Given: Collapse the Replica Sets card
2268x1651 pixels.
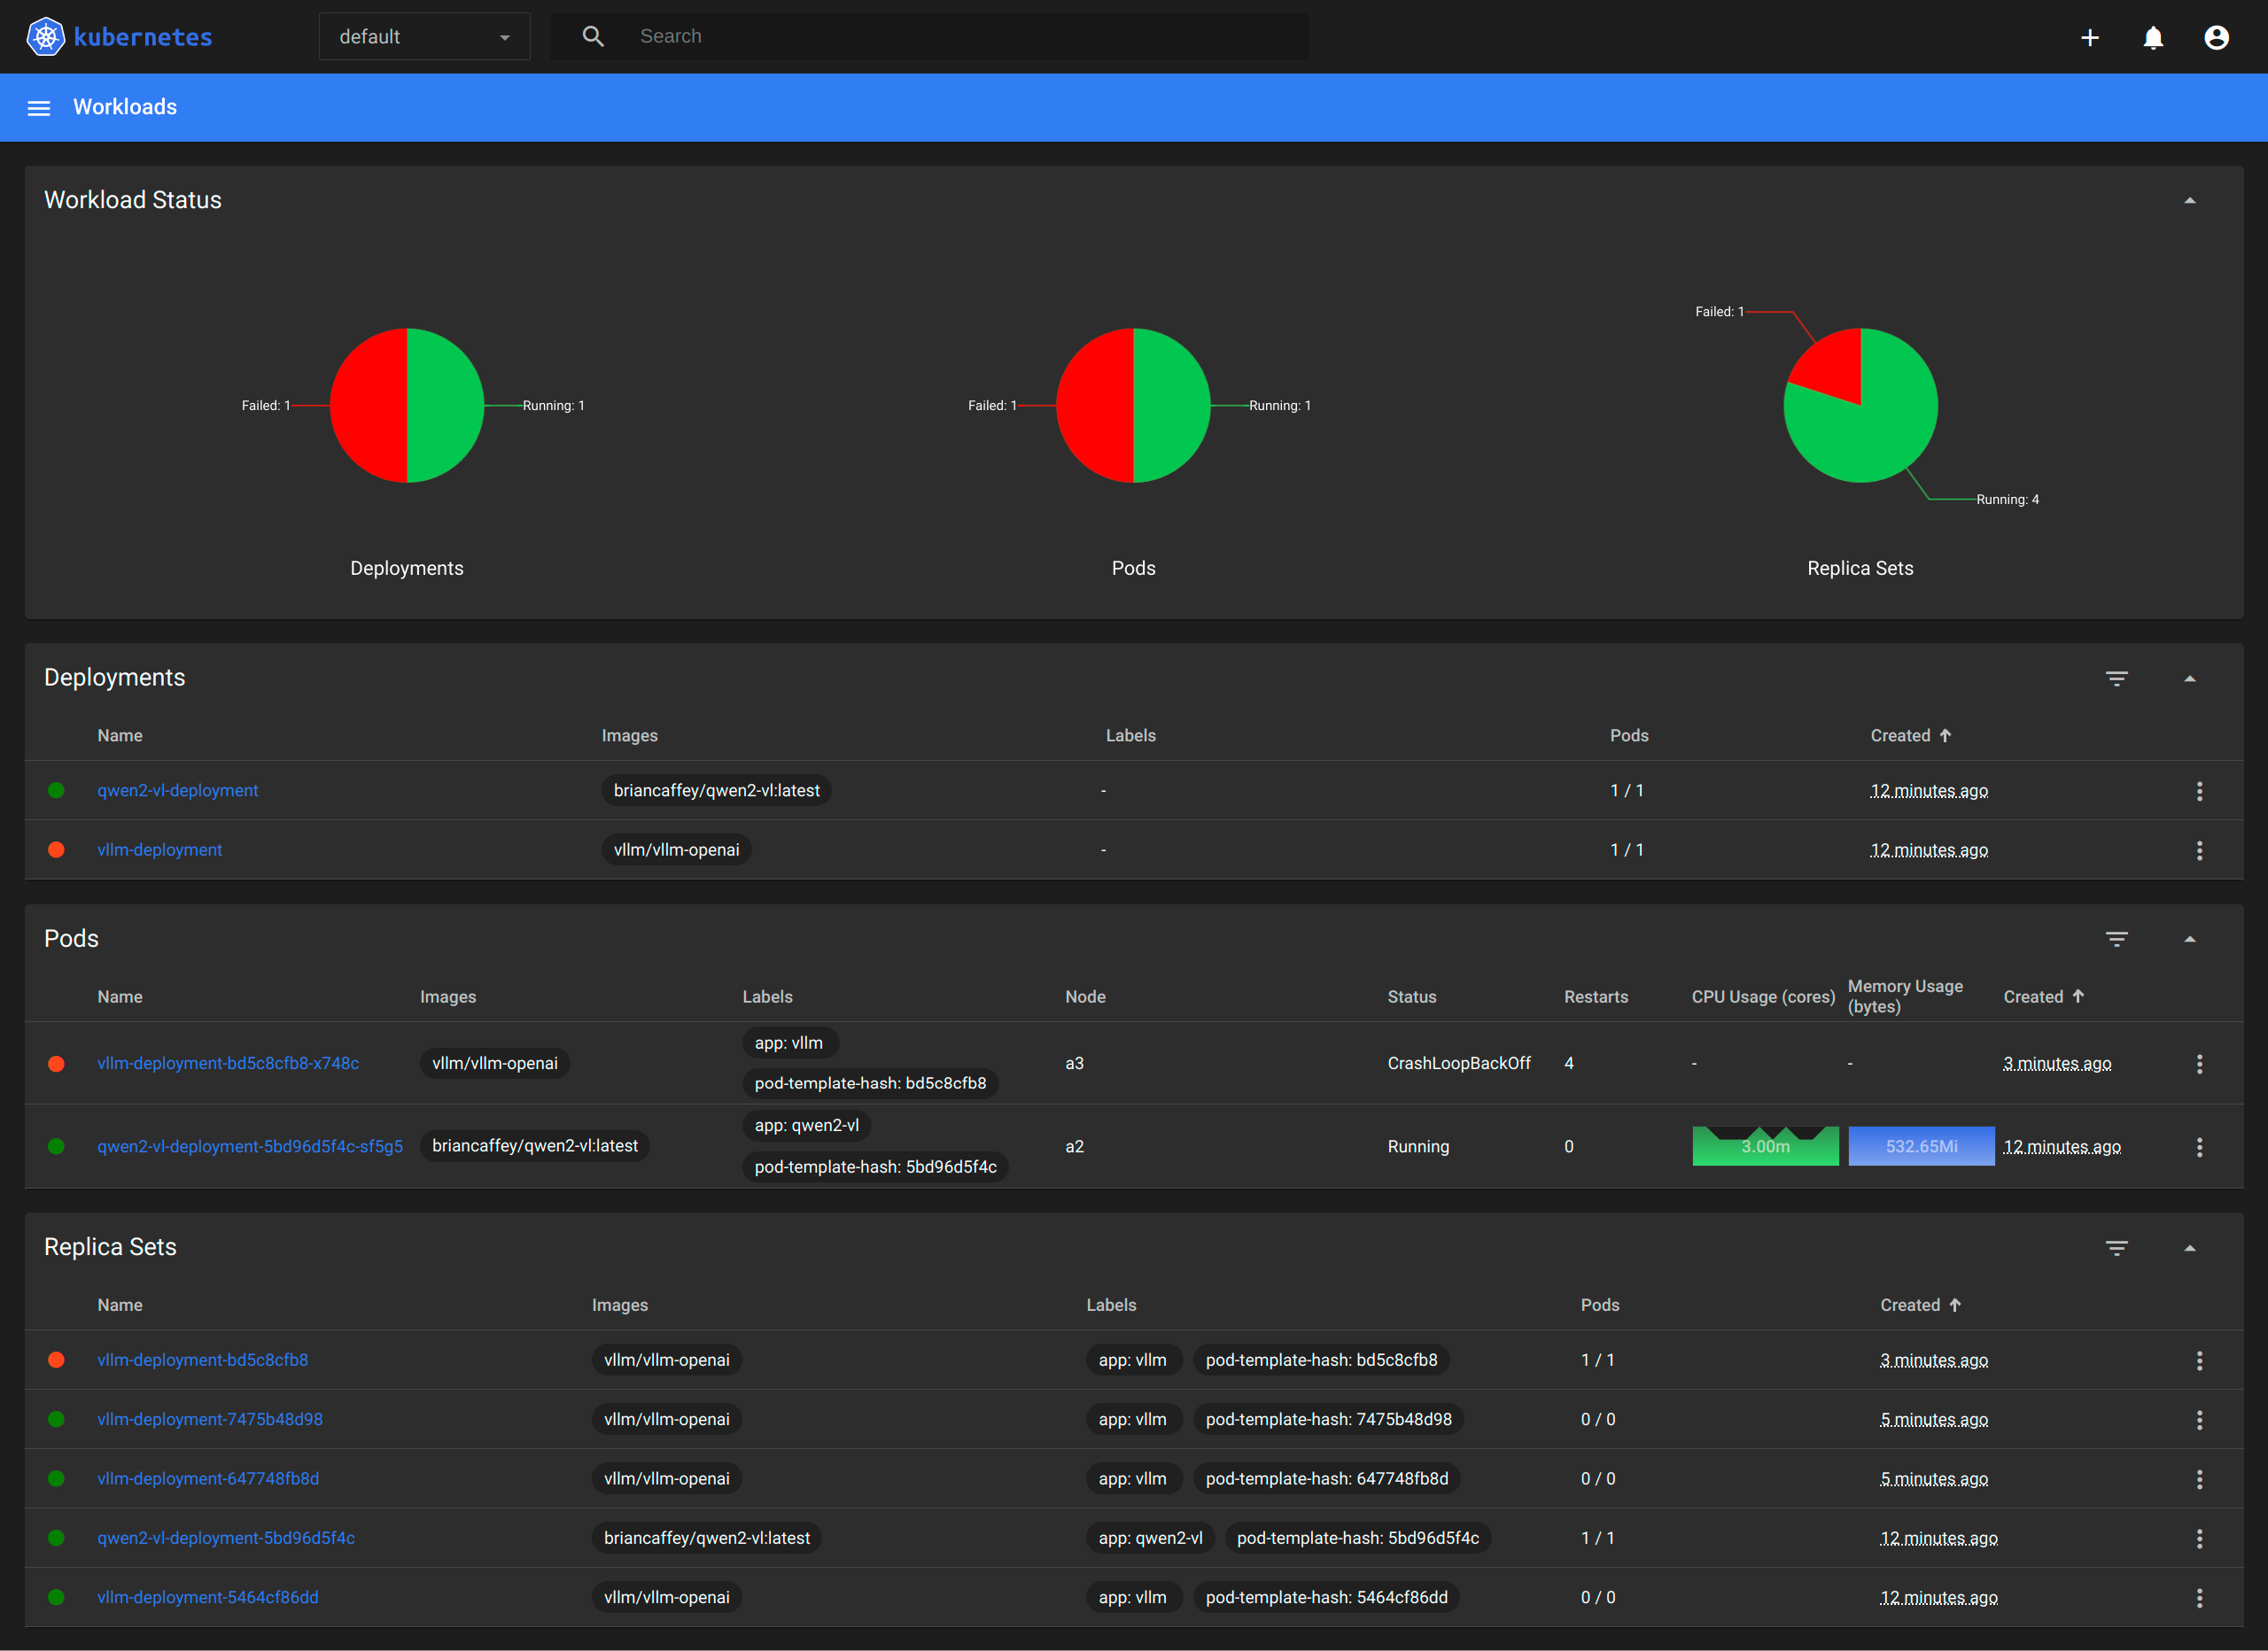Looking at the screenshot, I should coord(2190,1249).
